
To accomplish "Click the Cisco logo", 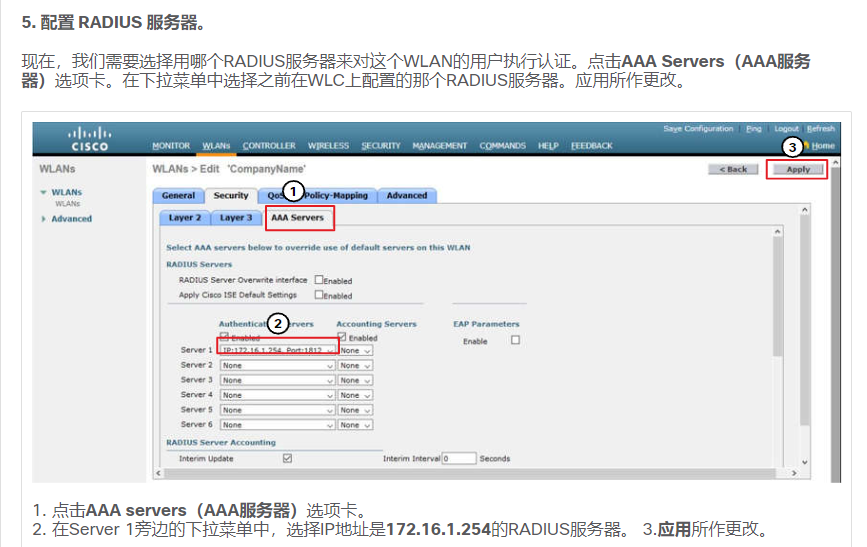I will coord(88,139).
